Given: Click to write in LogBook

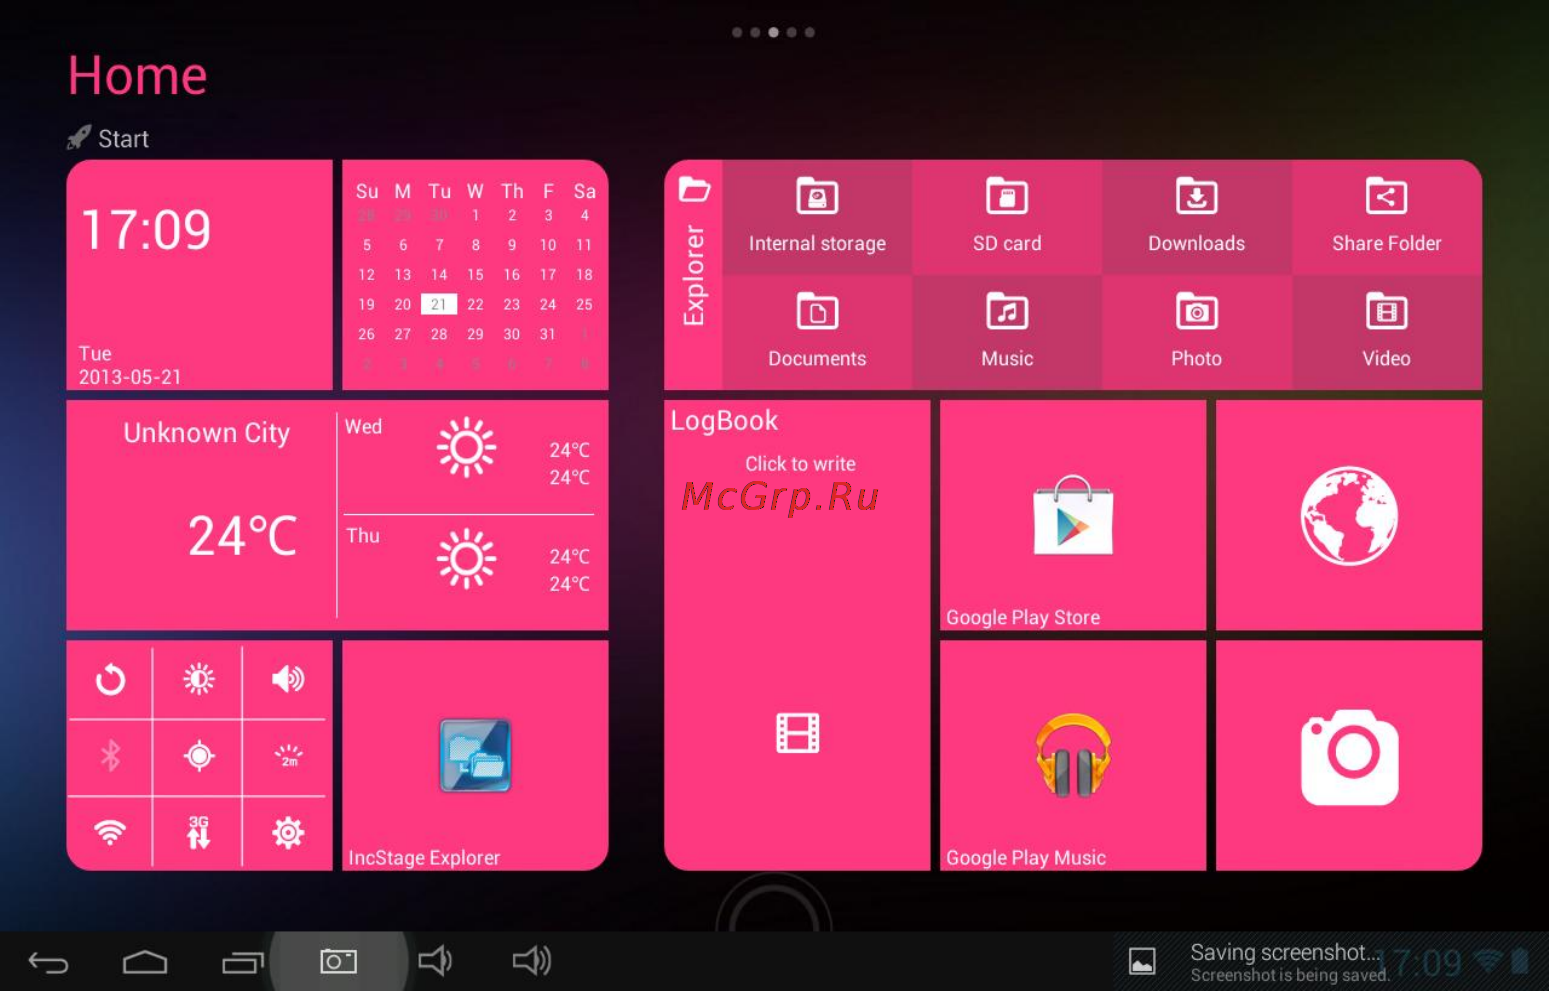Looking at the screenshot, I should click(x=800, y=464).
